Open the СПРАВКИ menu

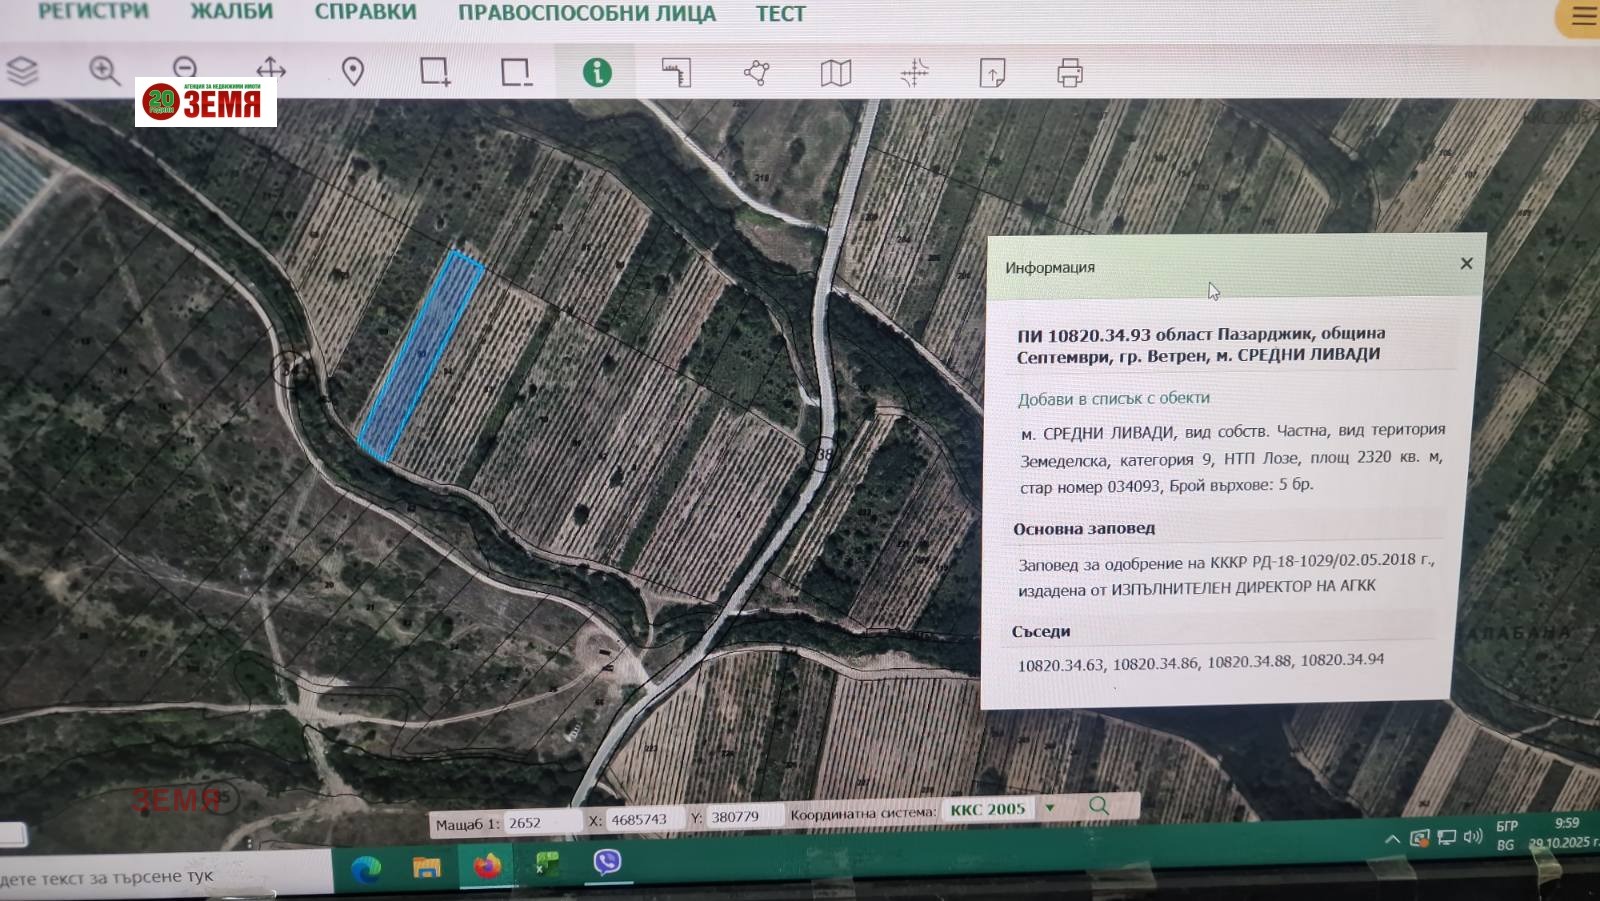click(x=365, y=12)
